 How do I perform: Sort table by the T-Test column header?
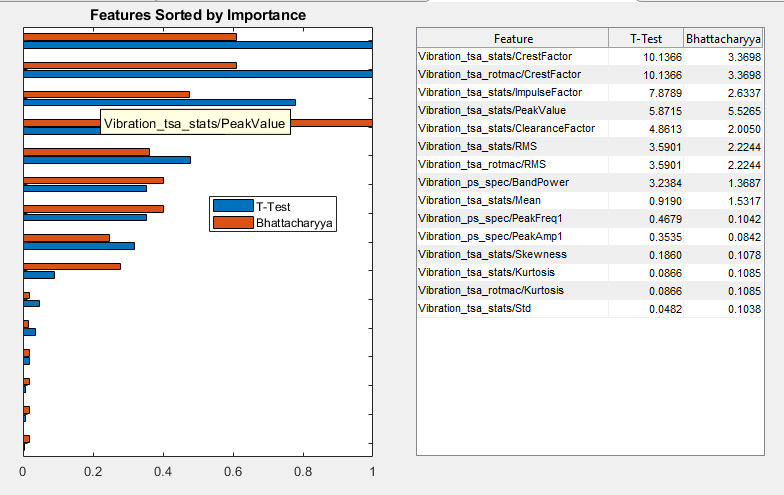[x=645, y=39]
